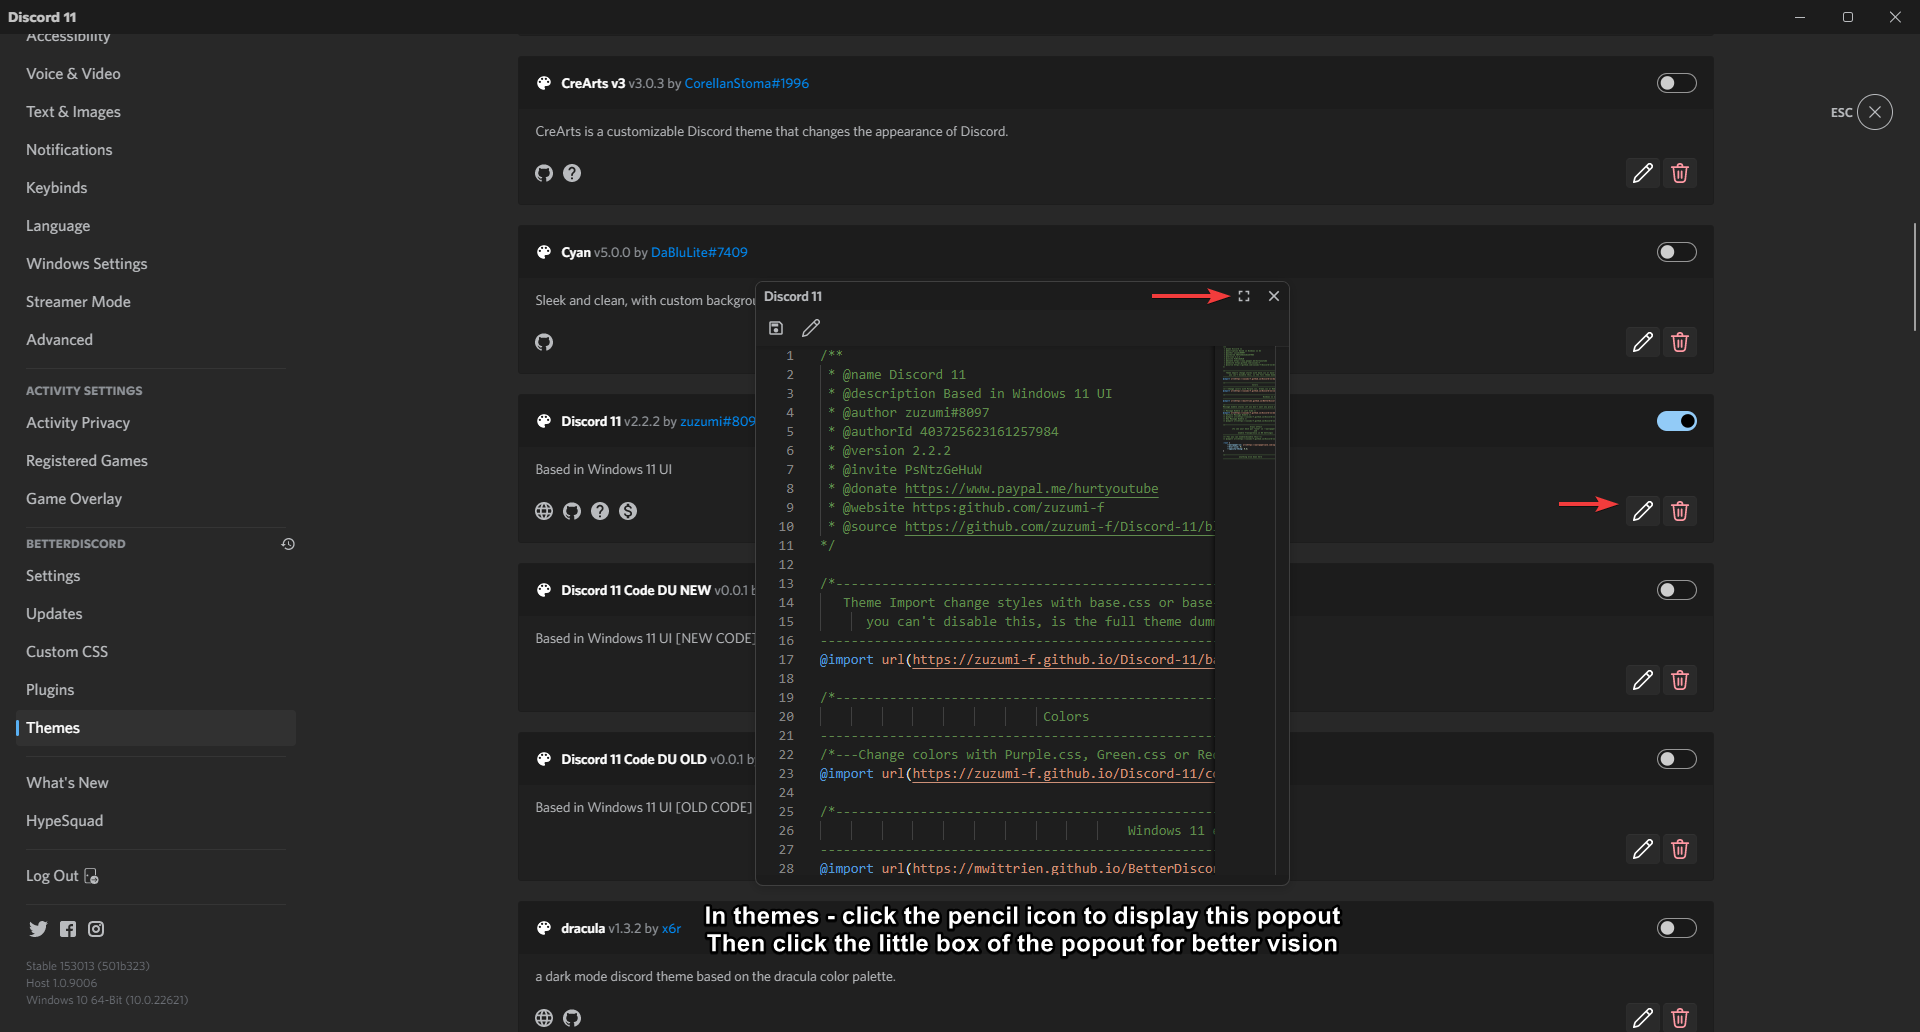The image size is (1920, 1032).
Task: Enable Discord 11 Code DU OLD theme
Action: [x=1677, y=759]
